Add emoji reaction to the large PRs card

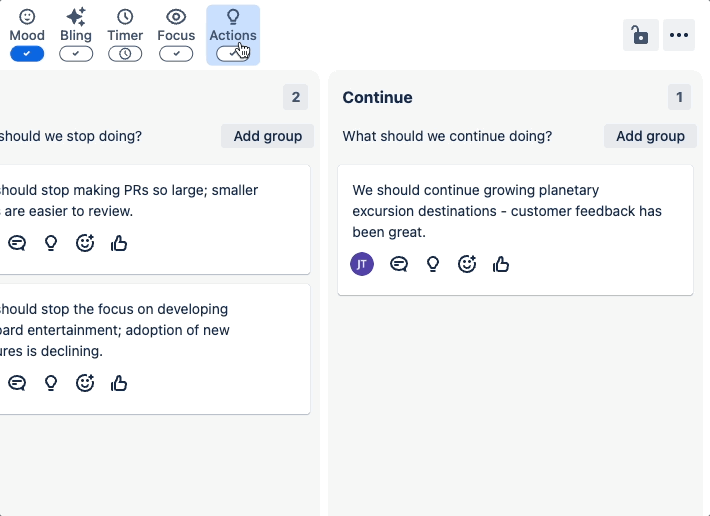(85, 242)
